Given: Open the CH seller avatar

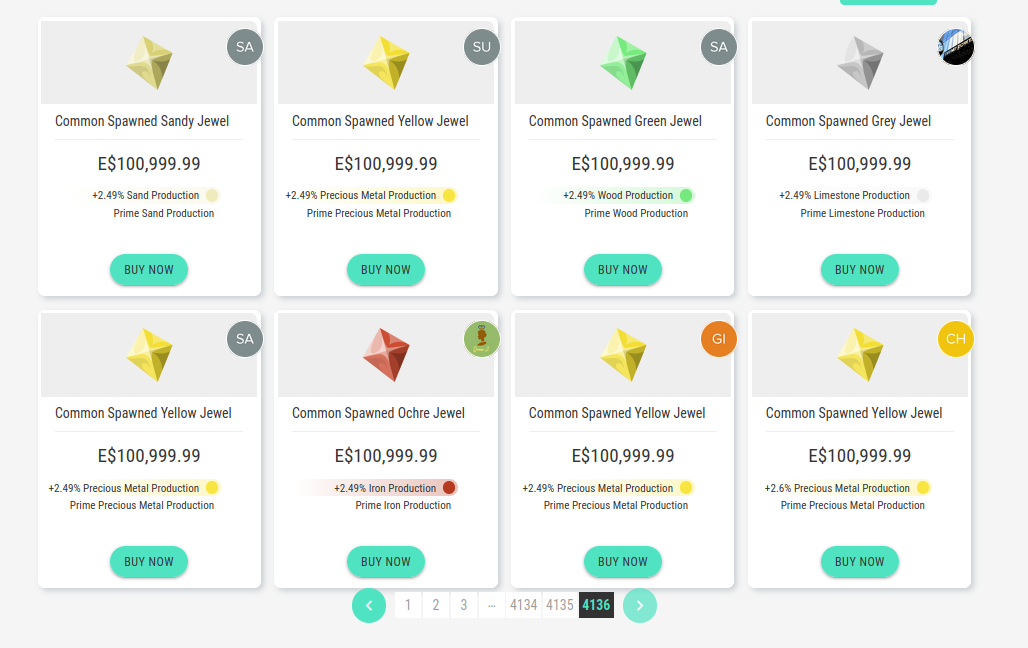Looking at the screenshot, I should coord(956,339).
